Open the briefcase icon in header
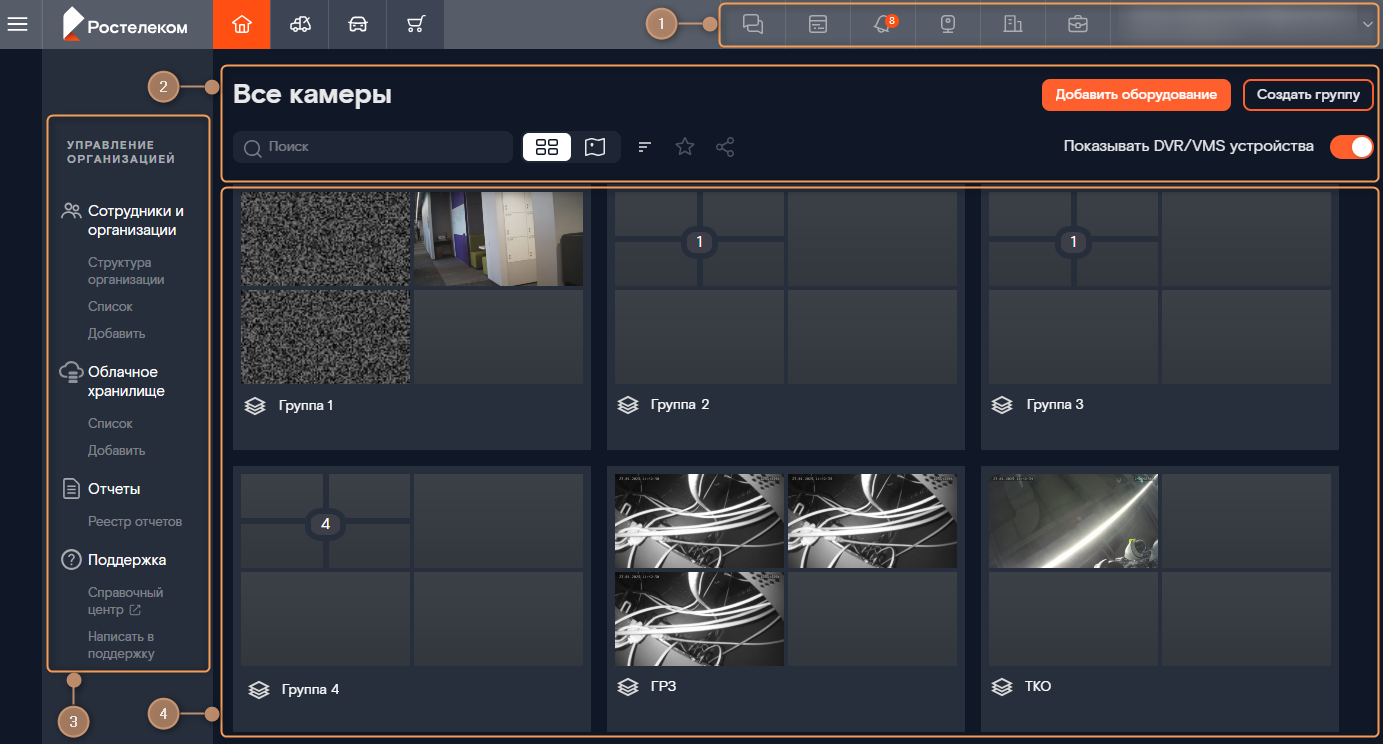Viewport: 1383px width, 744px height. [1078, 25]
